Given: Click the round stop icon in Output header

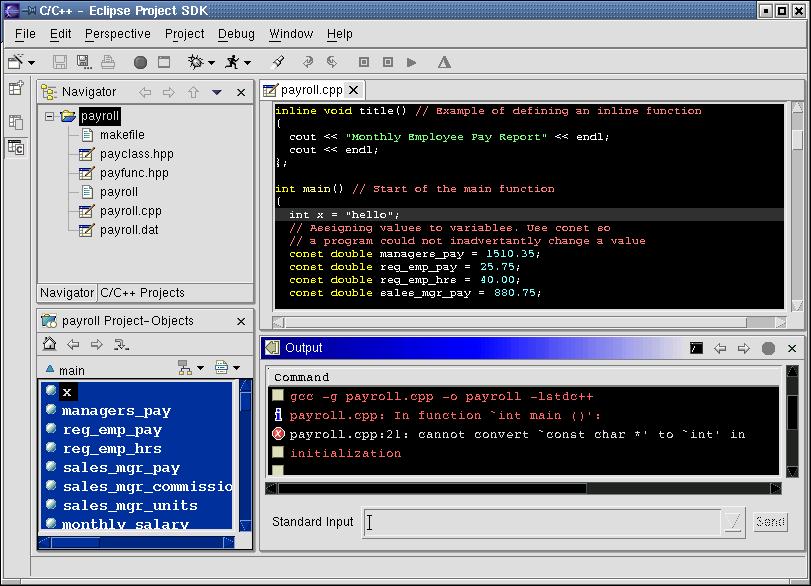Looking at the screenshot, I should (x=768, y=348).
